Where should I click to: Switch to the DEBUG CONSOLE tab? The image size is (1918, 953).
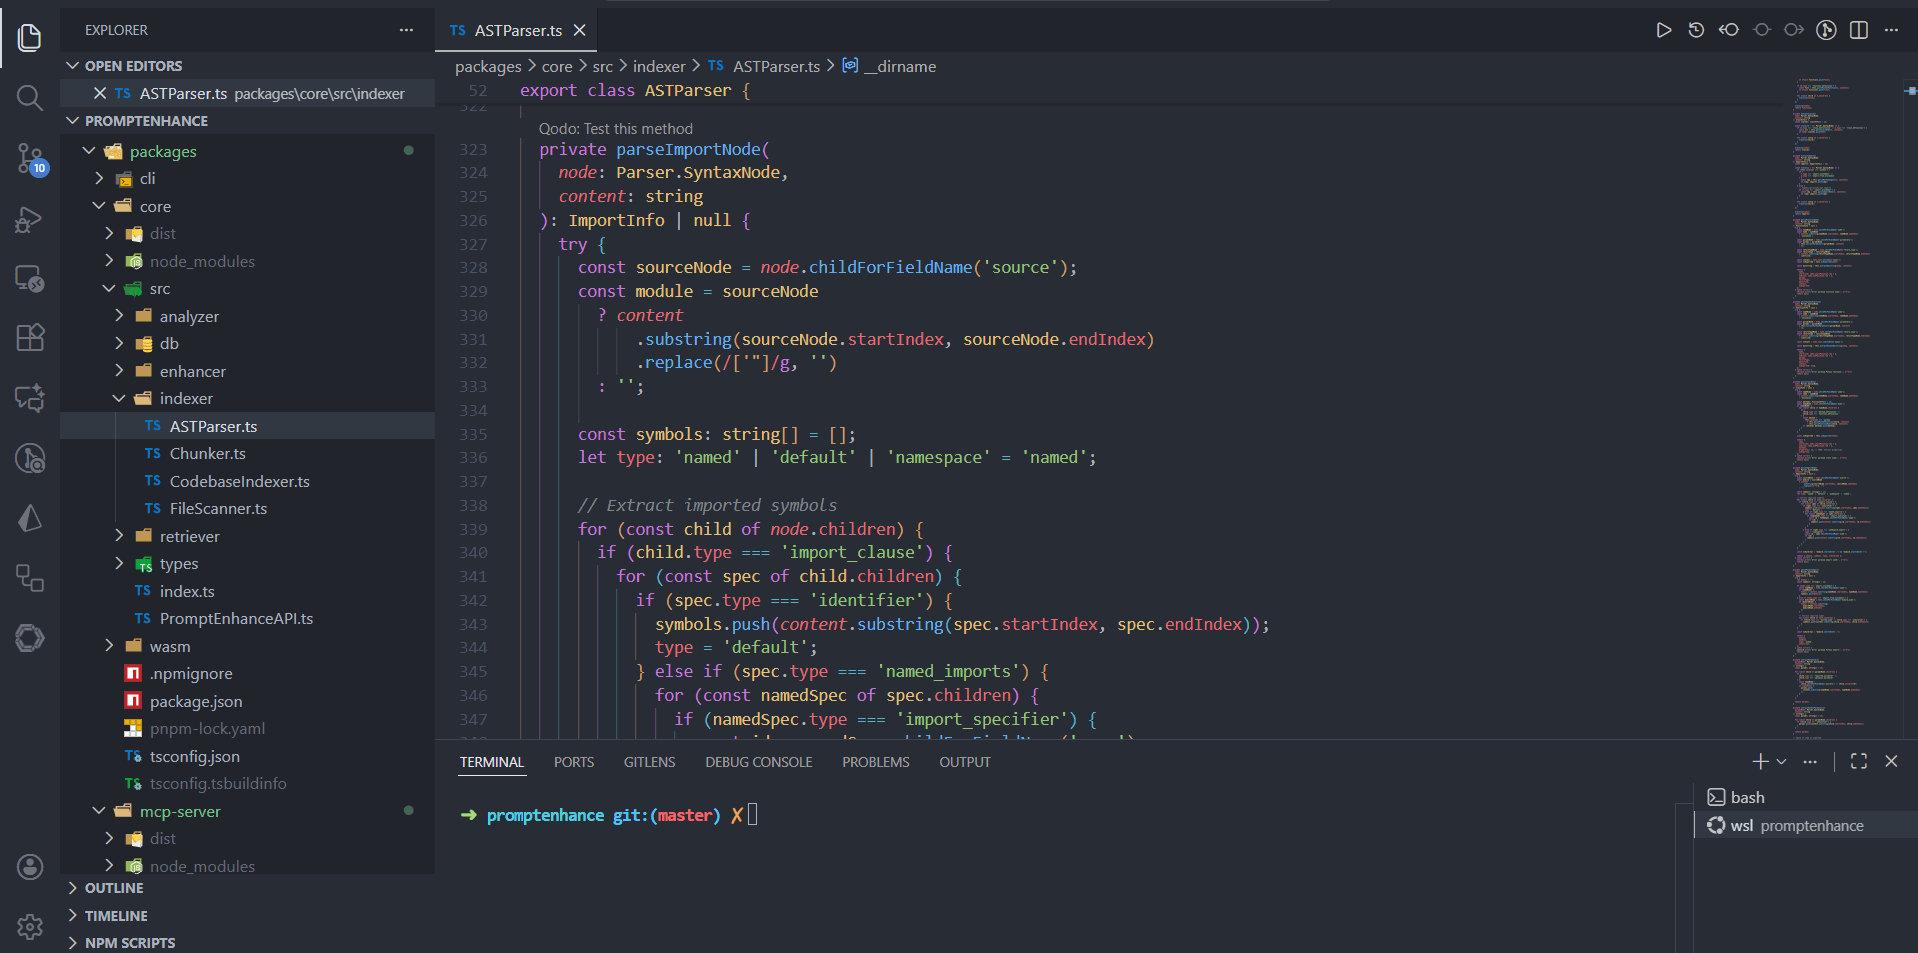[x=758, y=762]
